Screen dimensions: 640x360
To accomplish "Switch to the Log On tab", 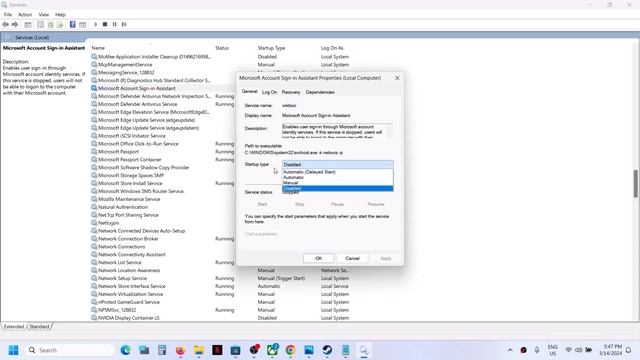I will pyautogui.click(x=269, y=92).
